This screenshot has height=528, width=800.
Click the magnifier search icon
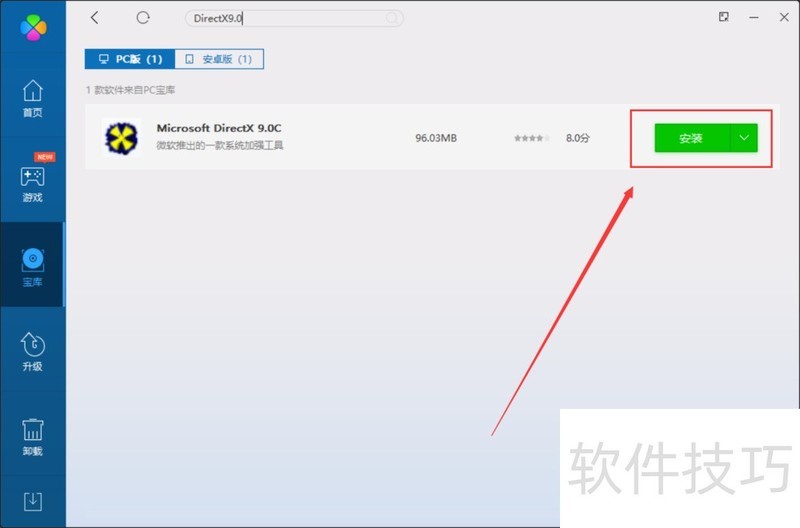pyautogui.click(x=391, y=18)
